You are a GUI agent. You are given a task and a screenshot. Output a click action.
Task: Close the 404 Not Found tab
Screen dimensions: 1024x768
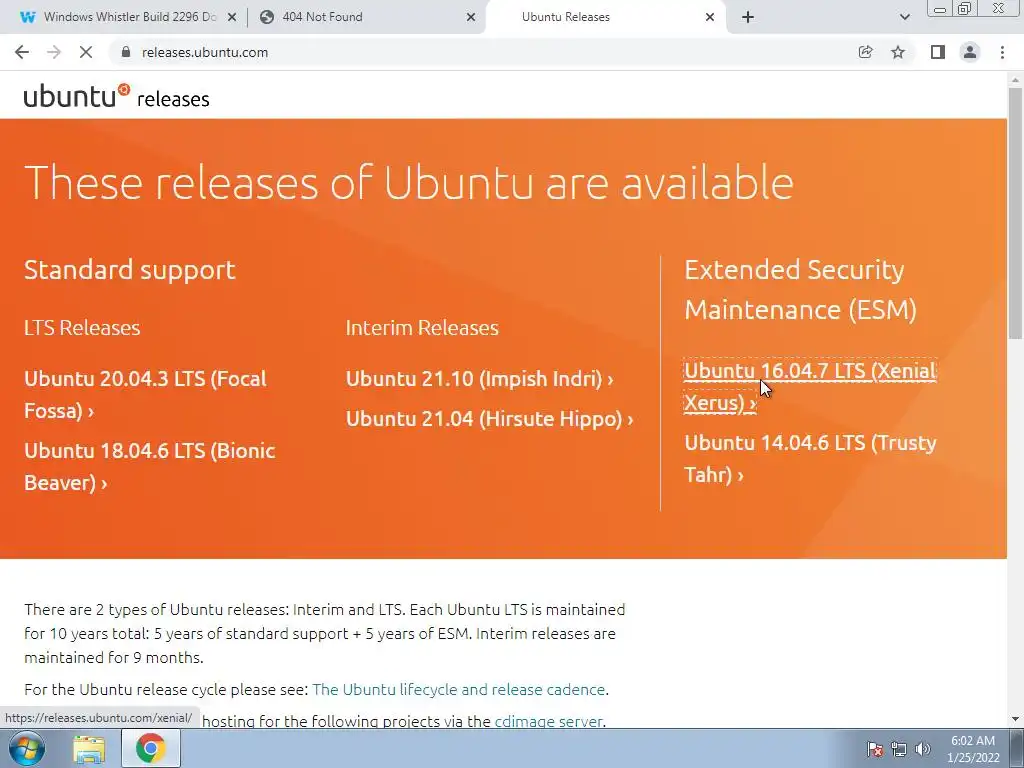471,17
